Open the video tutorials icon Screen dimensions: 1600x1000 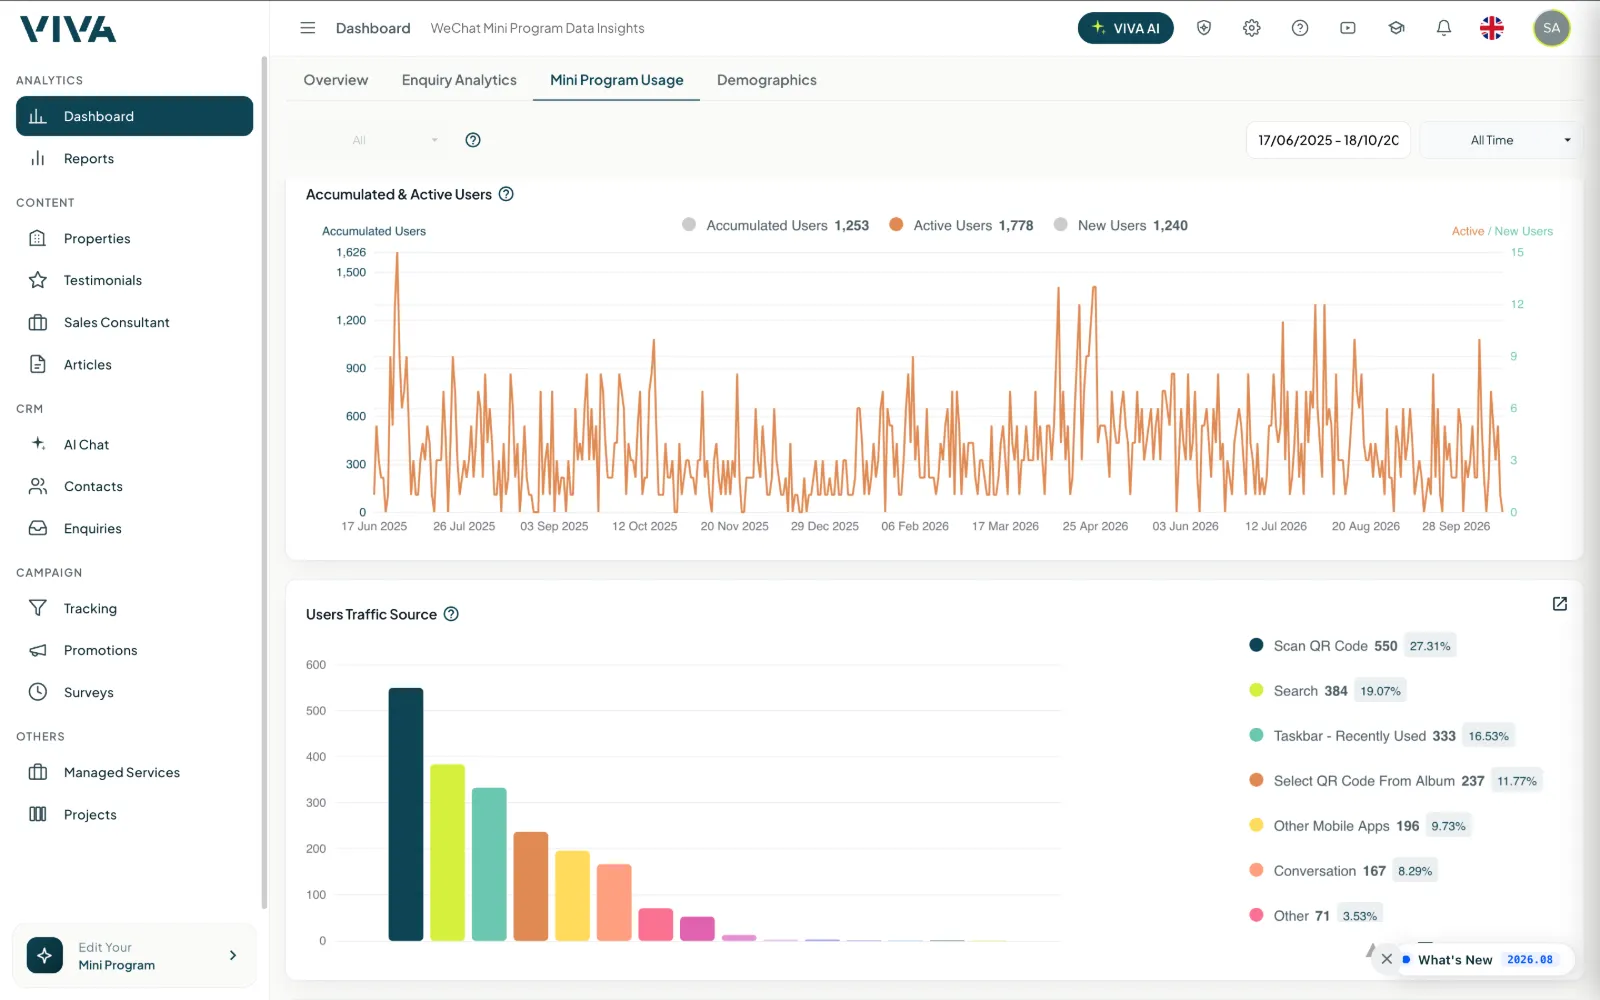pos(1348,28)
